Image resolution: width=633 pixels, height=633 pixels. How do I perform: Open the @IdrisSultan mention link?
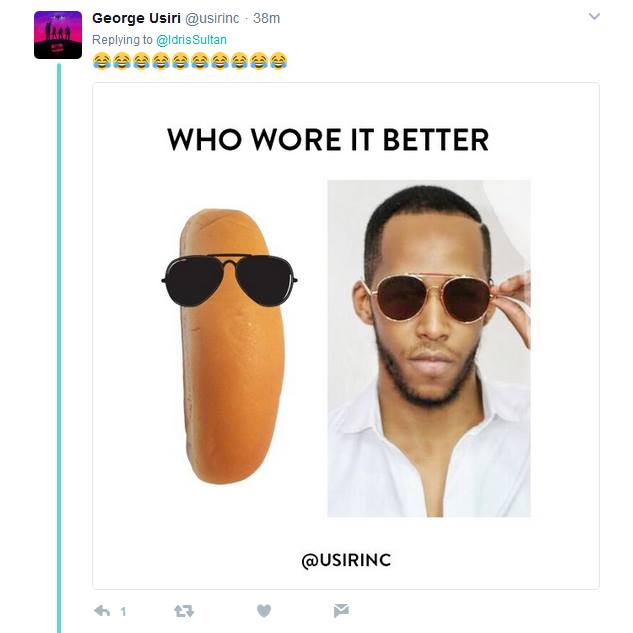click(191, 40)
